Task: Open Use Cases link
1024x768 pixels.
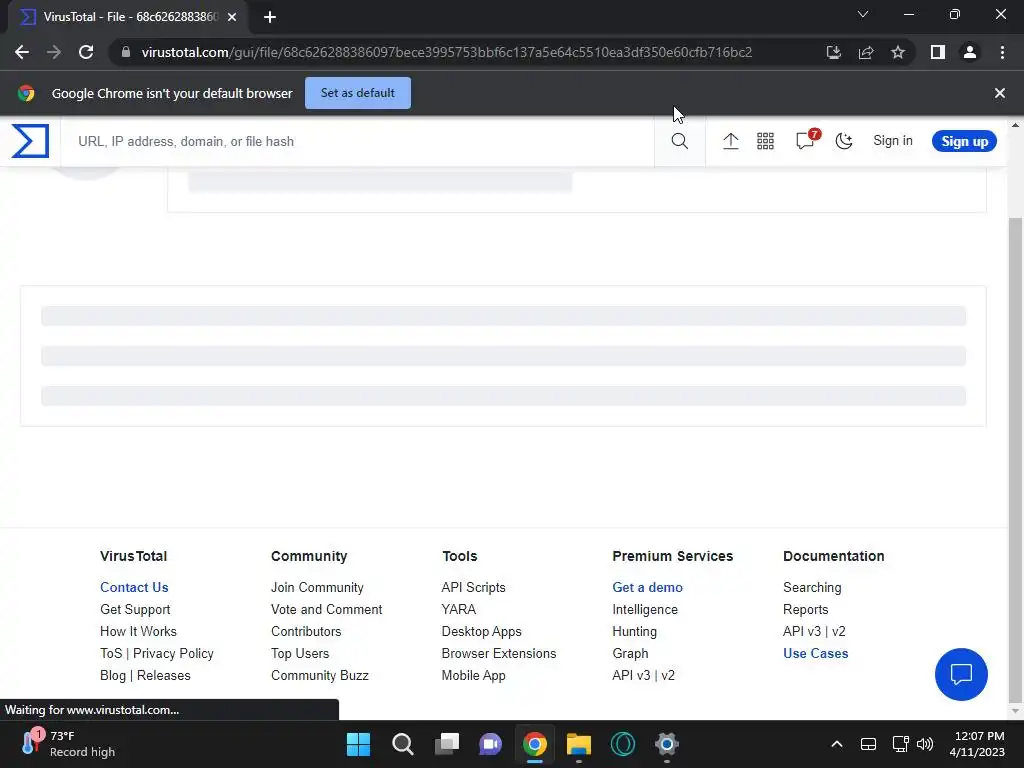Action: point(815,653)
